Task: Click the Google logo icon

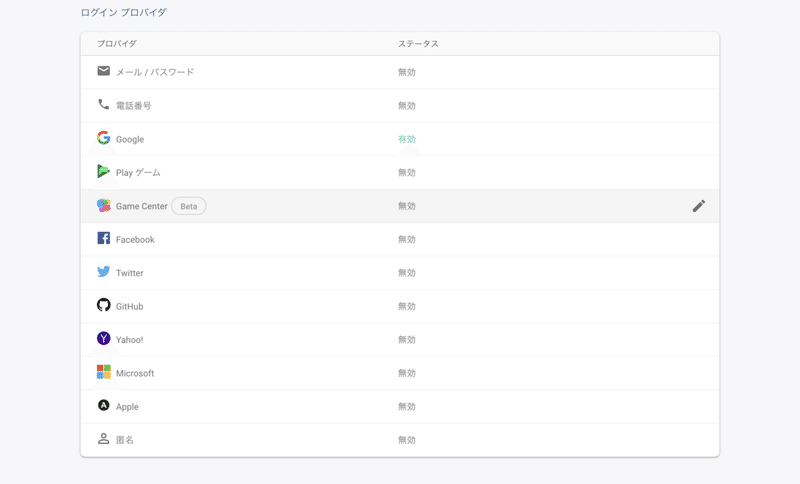Action: 104,138
